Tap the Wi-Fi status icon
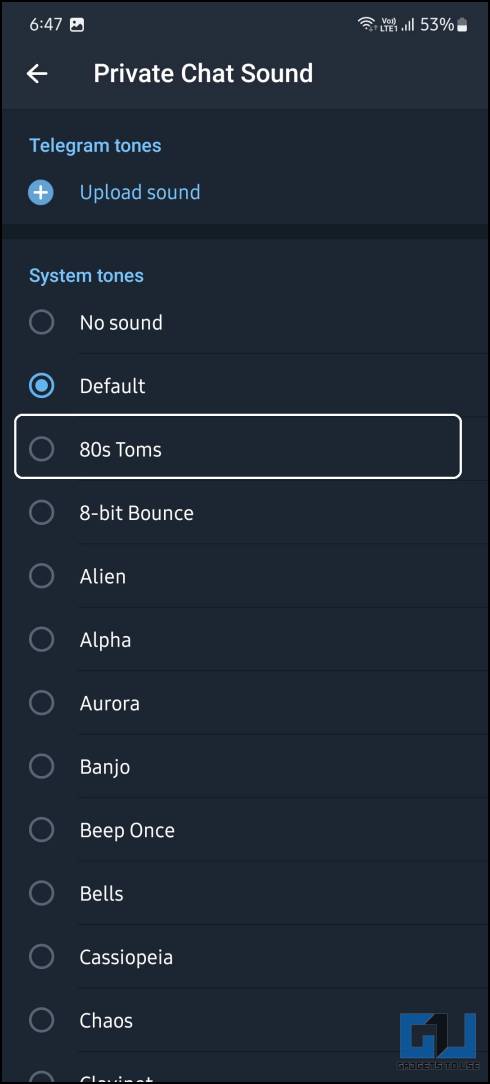The height and width of the screenshot is (1084, 490). click(x=366, y=25)
